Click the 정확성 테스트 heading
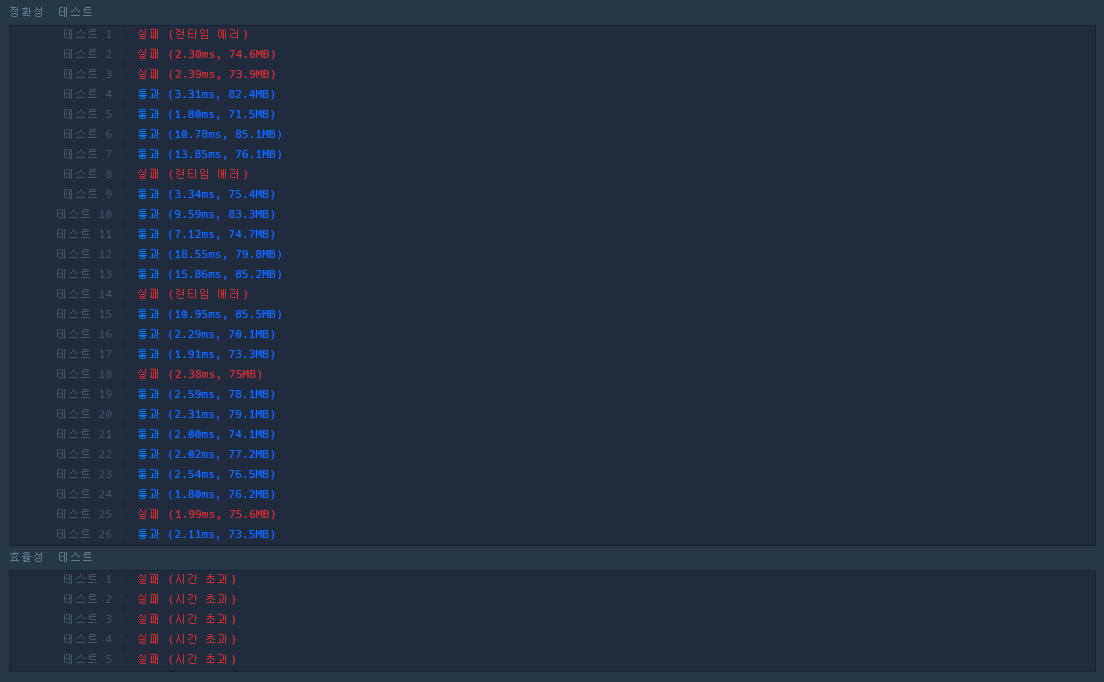 pyautogui.click(x=51, y=12)
